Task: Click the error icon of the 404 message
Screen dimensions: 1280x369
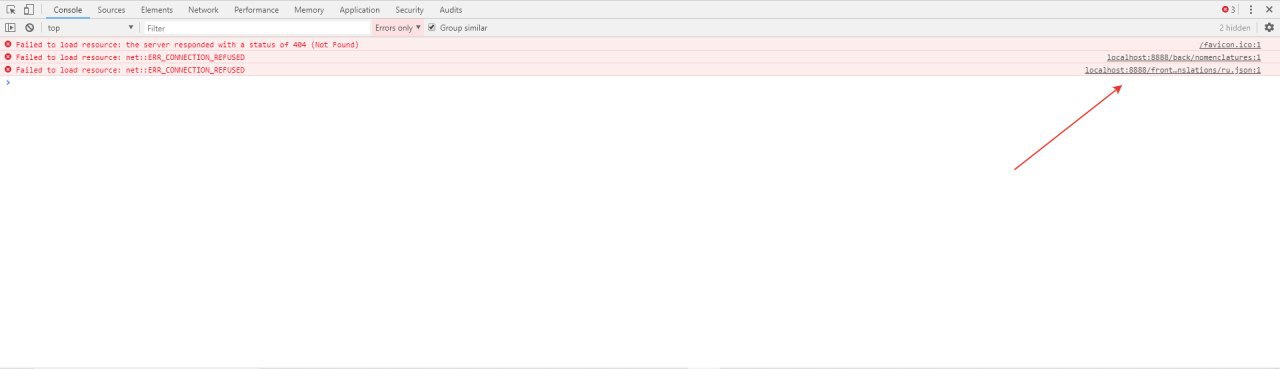Action: 8,45
